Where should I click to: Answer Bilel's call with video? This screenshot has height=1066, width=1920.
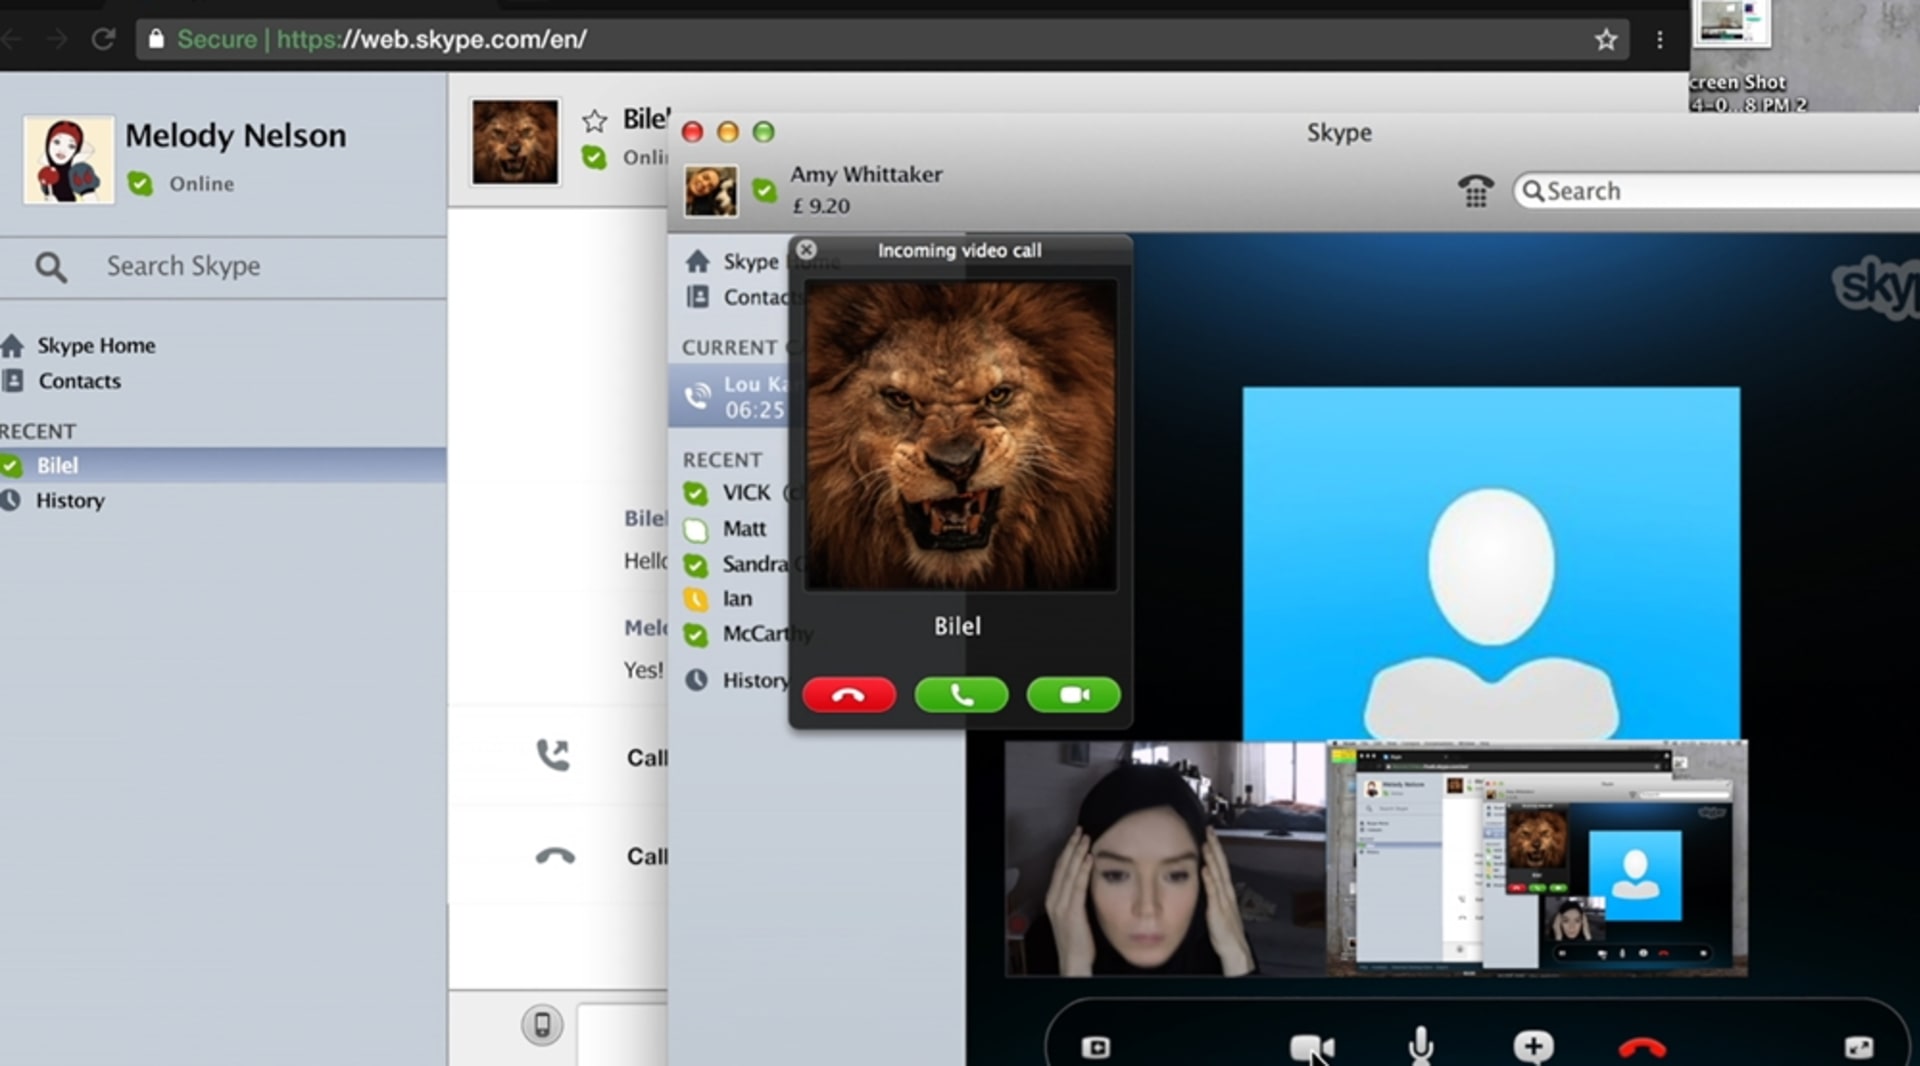point(1073,695)
